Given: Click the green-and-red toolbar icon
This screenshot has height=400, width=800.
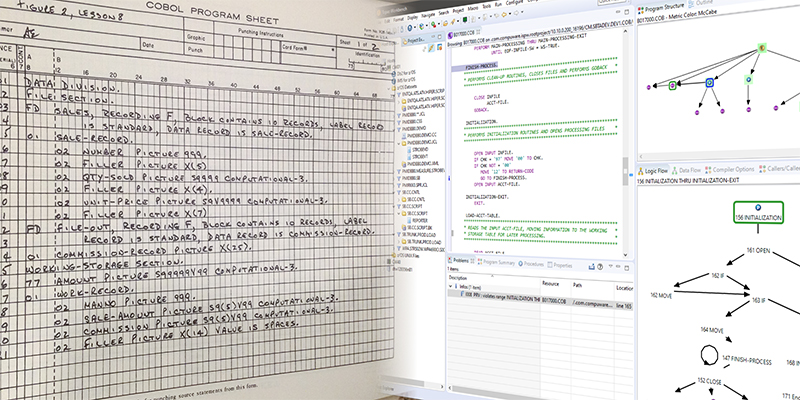Looking at the screenshot, I should (x=434, y=24).
